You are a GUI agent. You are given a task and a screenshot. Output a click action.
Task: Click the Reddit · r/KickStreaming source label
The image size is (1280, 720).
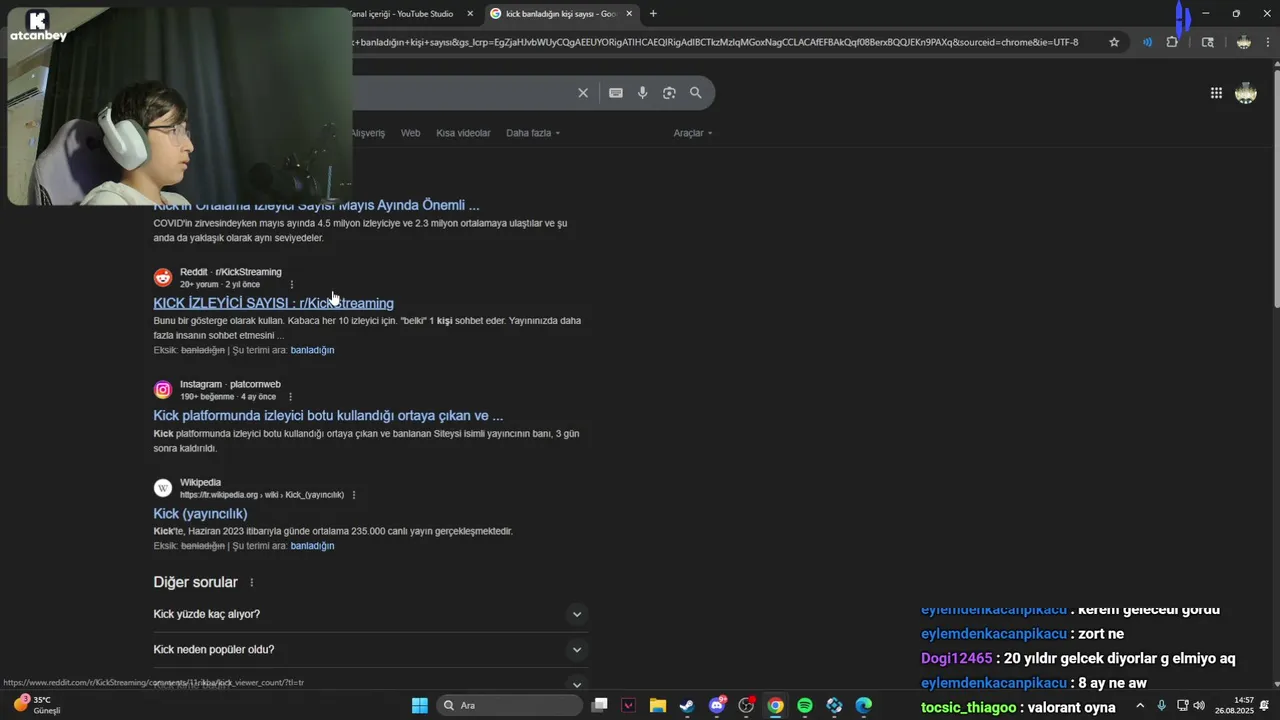point(231,272)
